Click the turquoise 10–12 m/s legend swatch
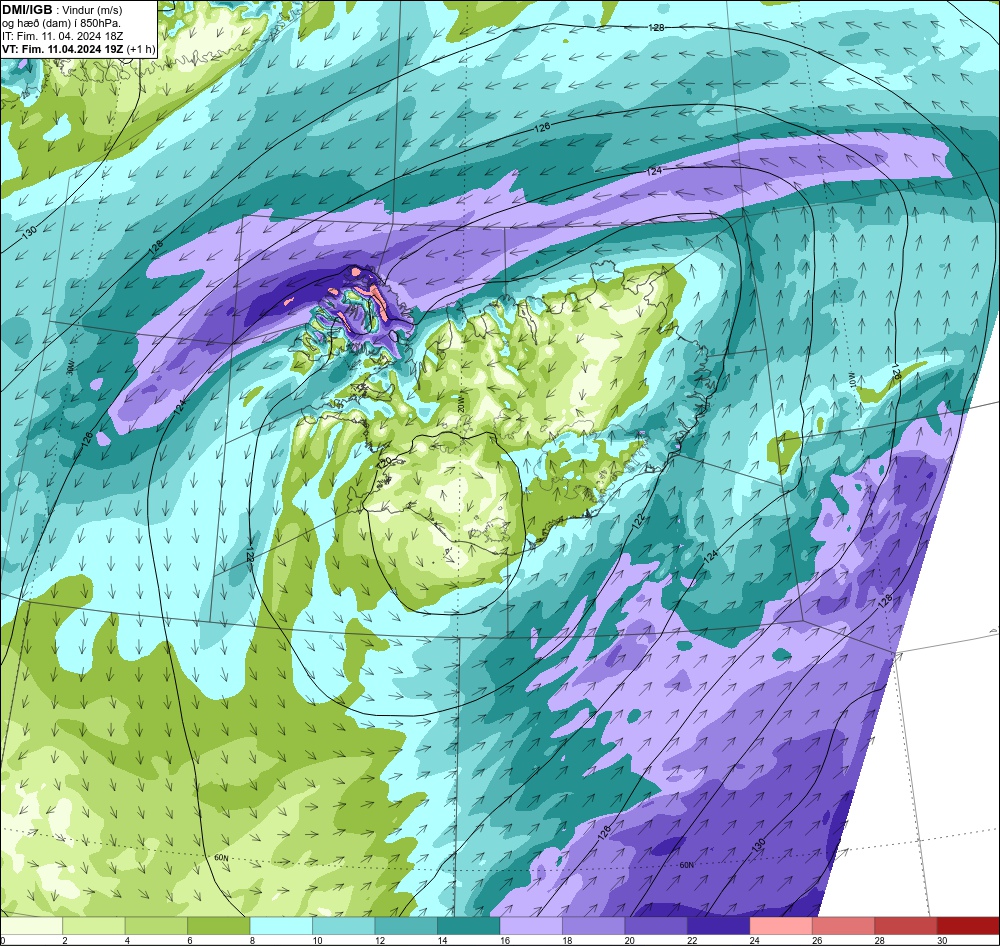1000x946 pixels. (344, 926)
